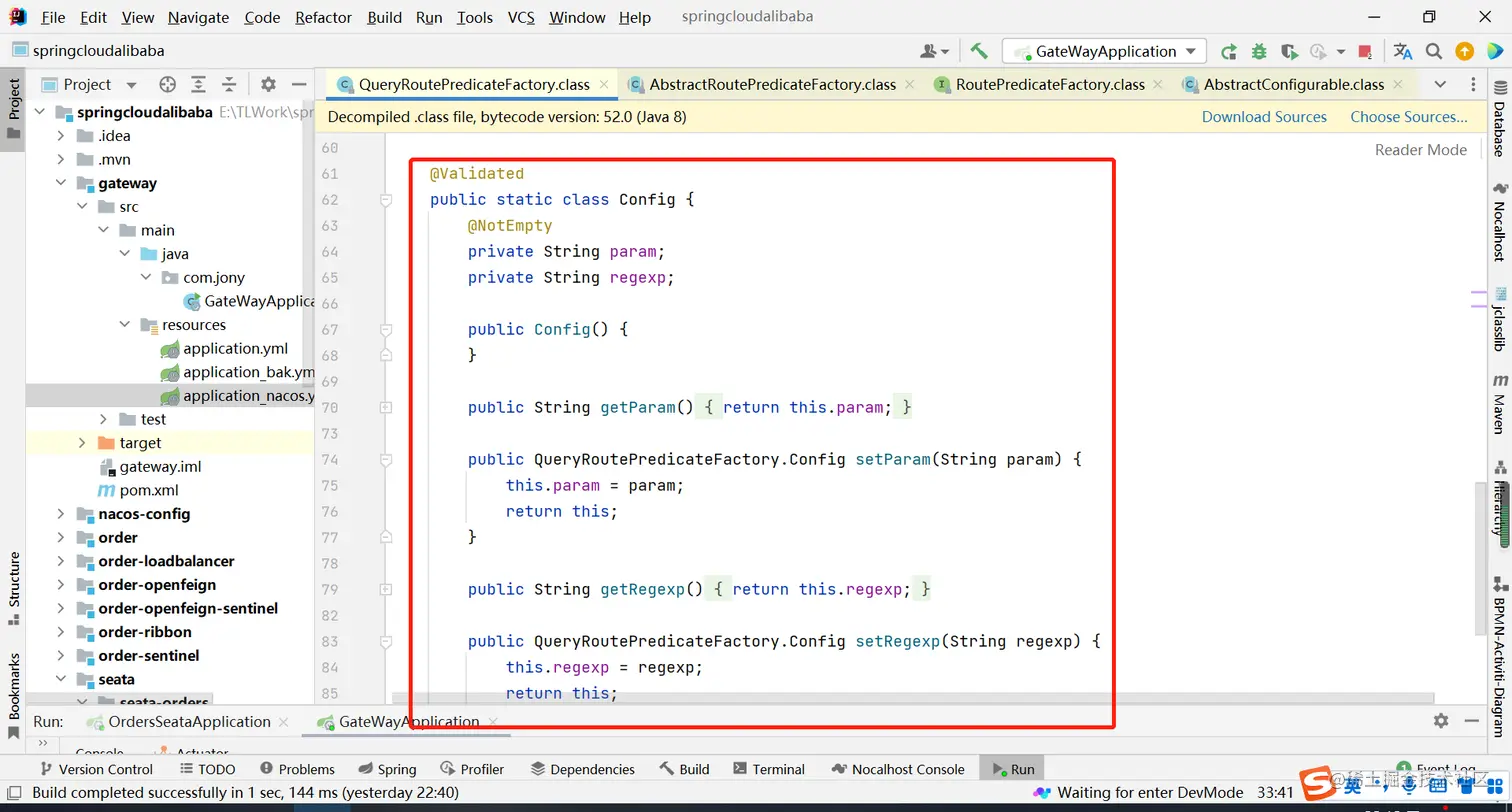The image size is (1512, 812).
Task: Open the Maven side panel
Action: pos(1499,404)
